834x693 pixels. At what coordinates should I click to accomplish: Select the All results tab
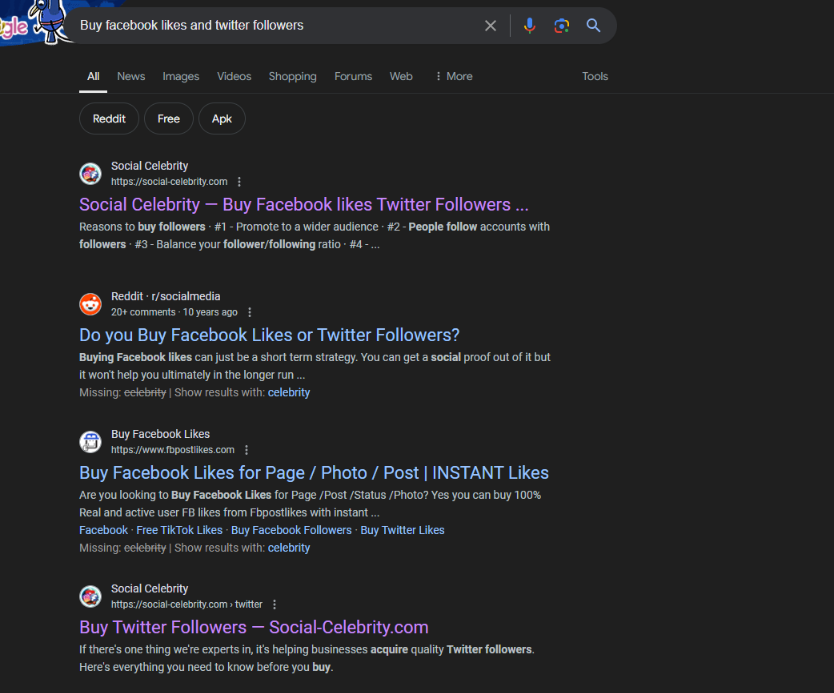[93, 77]
